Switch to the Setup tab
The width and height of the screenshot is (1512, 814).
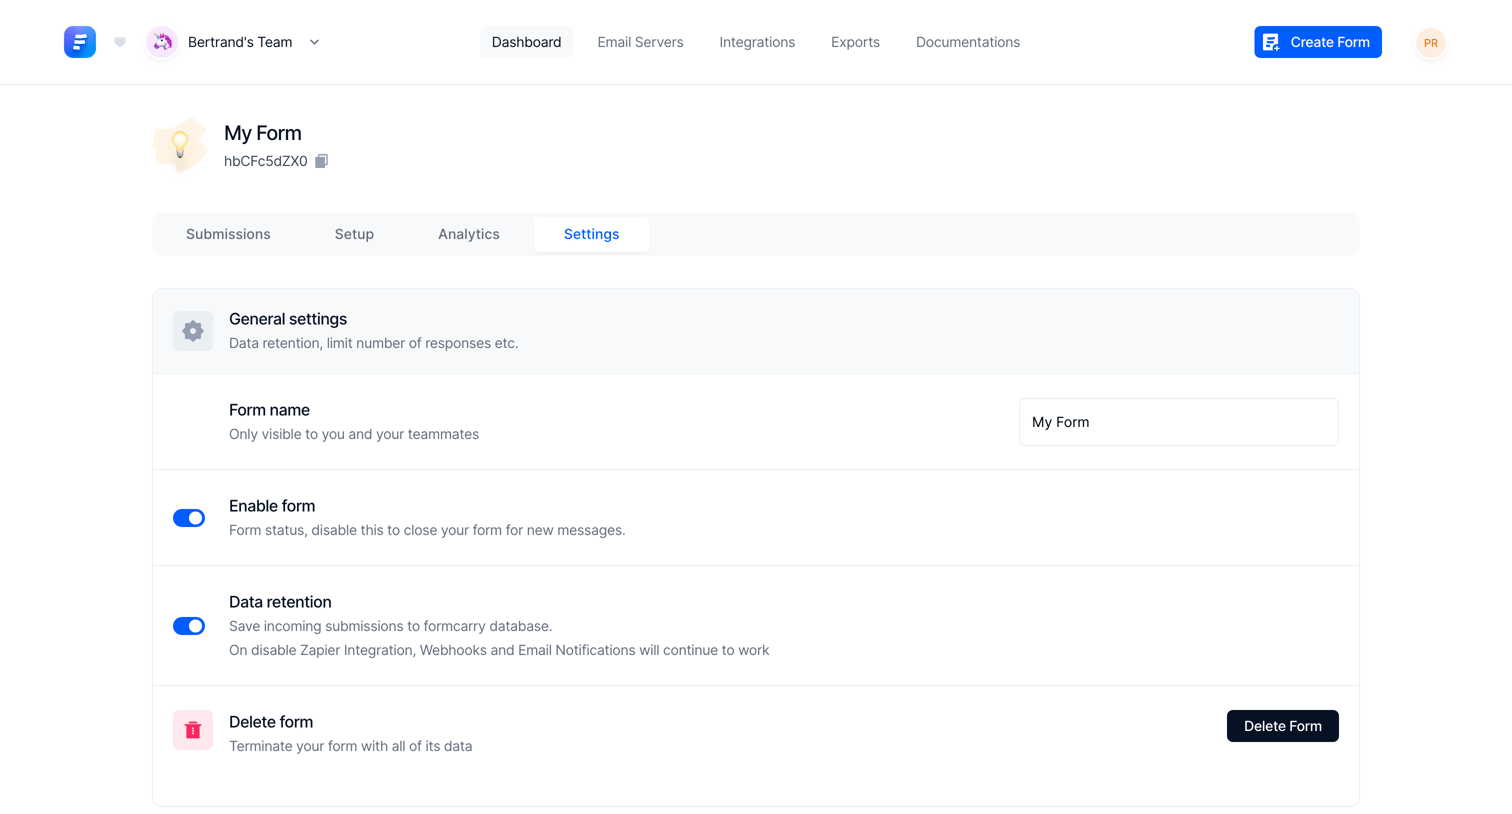click(x=354, y=234)
